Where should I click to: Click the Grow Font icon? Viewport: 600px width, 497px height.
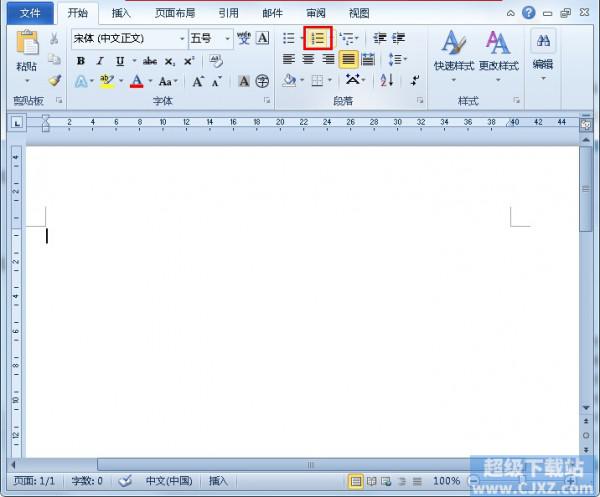[x=198, y=81]
